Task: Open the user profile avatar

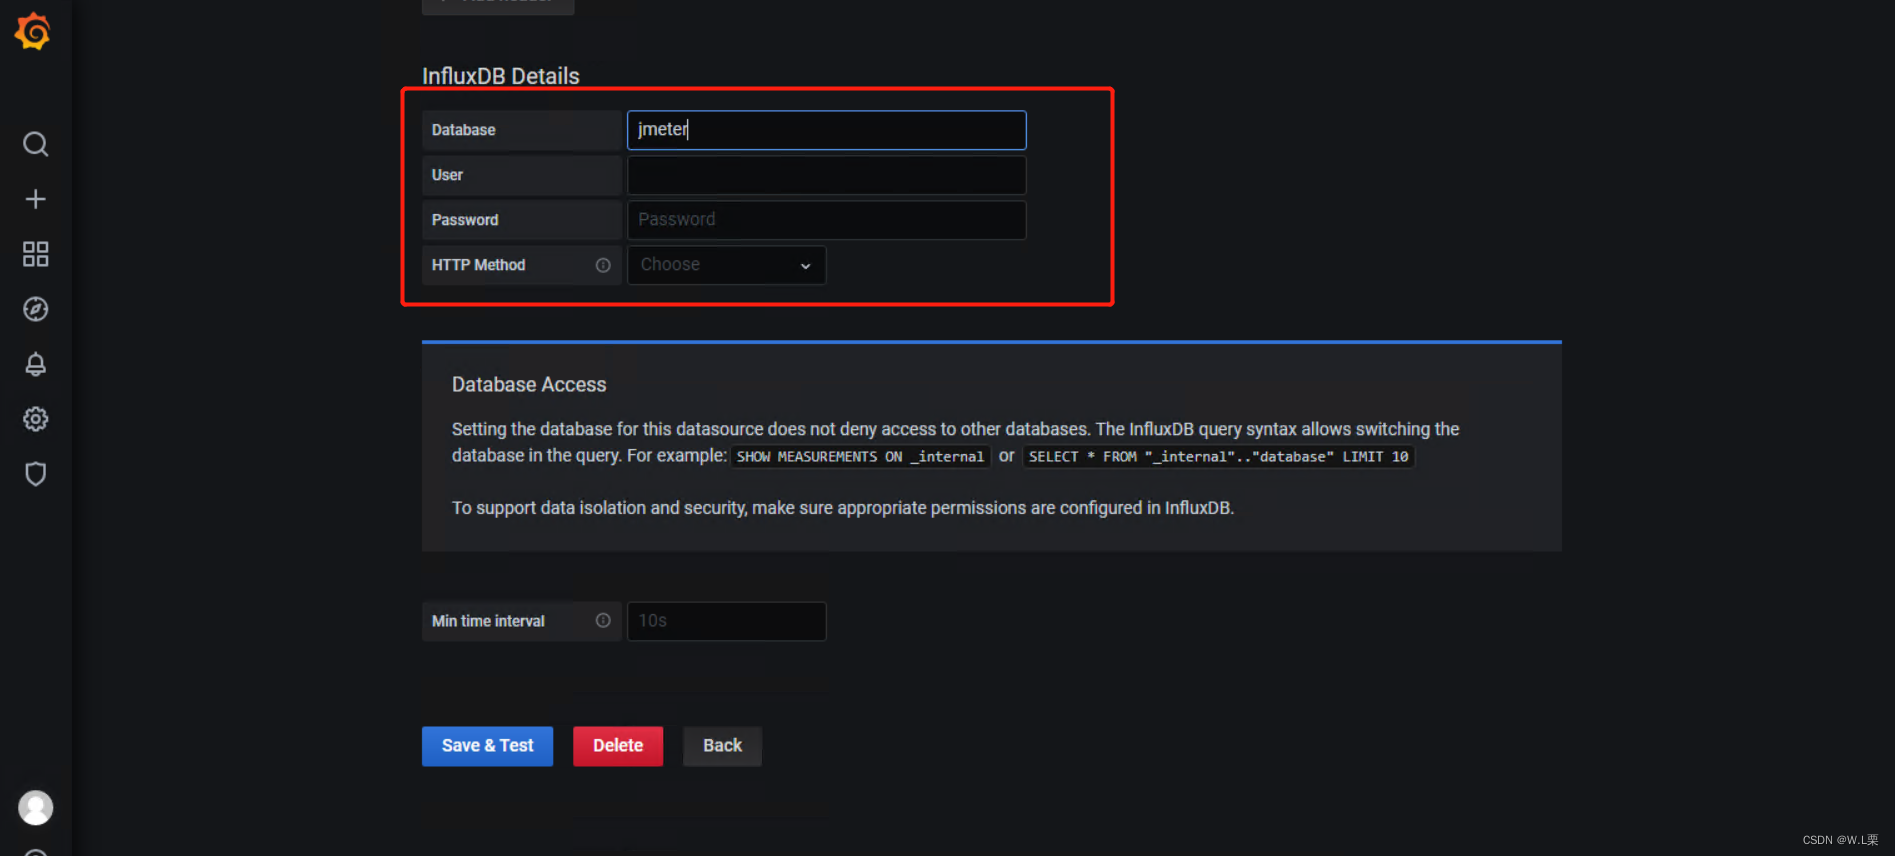Action: [35, 807]
